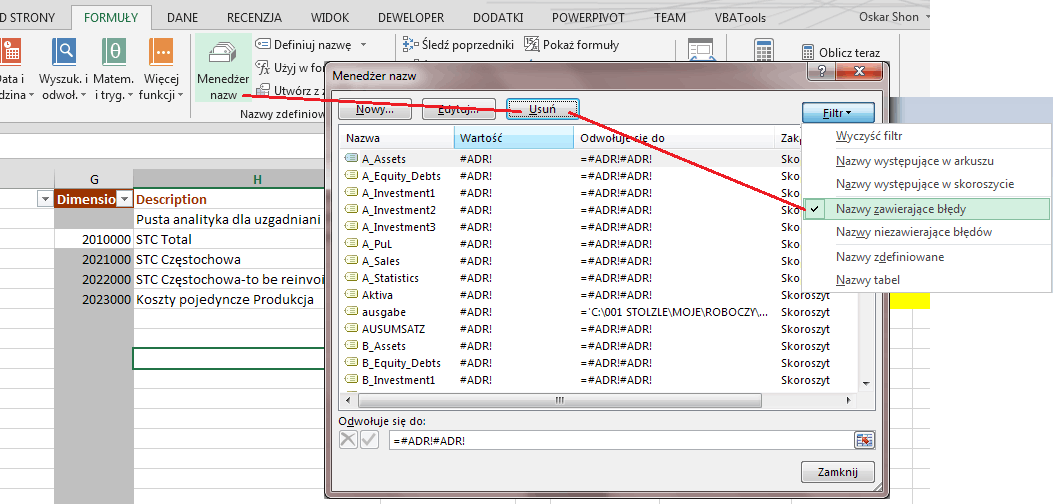Viewport: 1057px width, 504px height.
Task: Select column H header in worksheet
Action: coord(229,179)
